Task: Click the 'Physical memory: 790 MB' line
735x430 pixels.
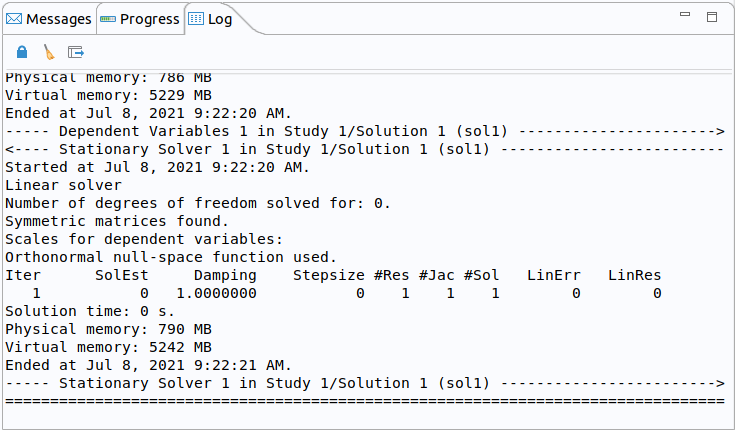Action: pos(108,329)
